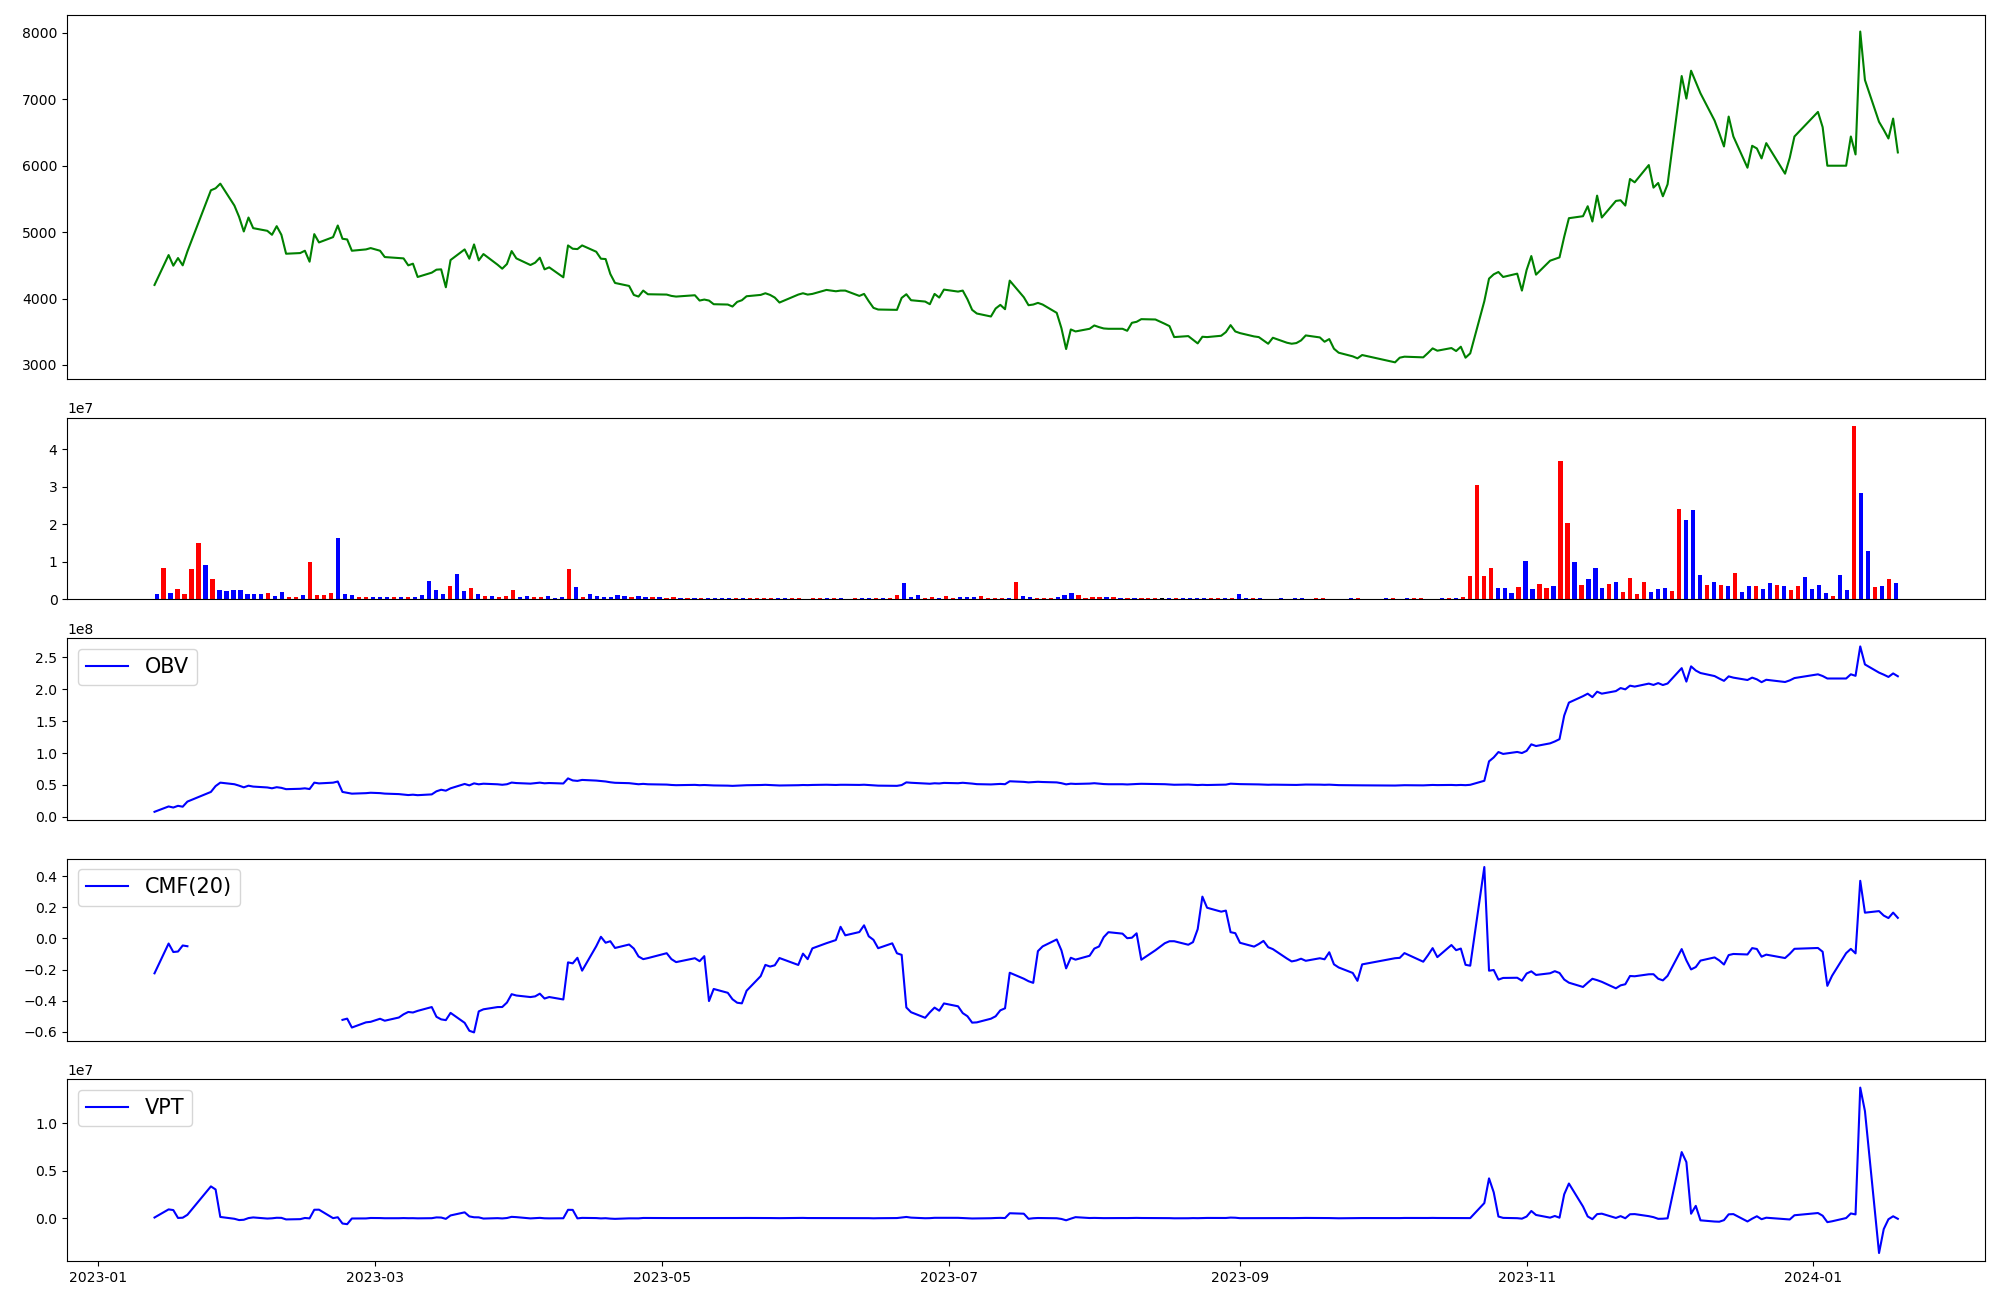Click the 4000 price axis tick label
2000x1300 pixels.
pos(40,299)
